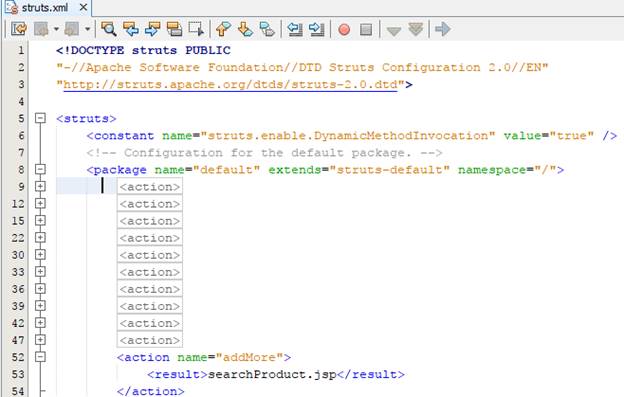
Task: Expand the folded action at line 36
Action: click(40, 289)
